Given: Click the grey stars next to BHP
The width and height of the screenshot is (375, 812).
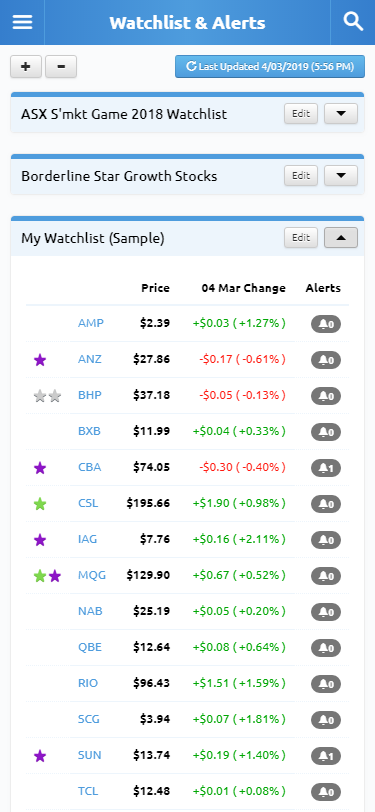Looking at the screenshot, I should (47, 396).
